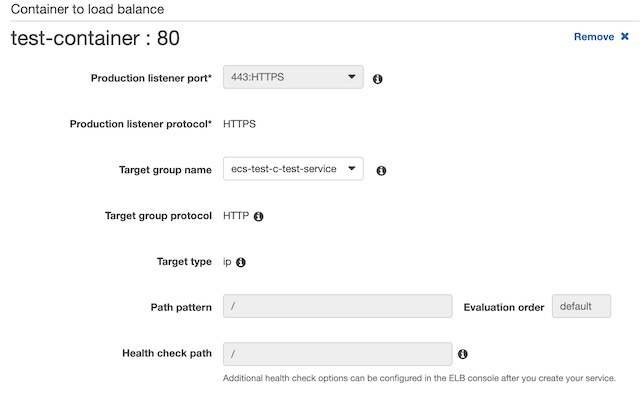
Task: Click the X icon beside Remove
Action: (625, 37)
